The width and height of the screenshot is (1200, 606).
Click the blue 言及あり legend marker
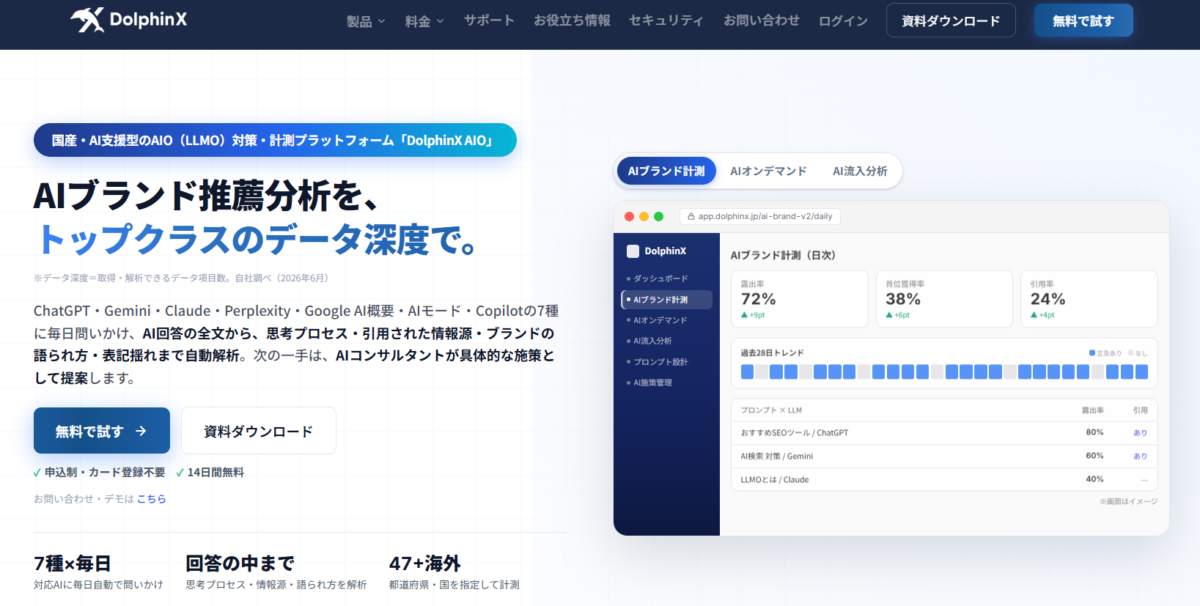[1092, 353]
